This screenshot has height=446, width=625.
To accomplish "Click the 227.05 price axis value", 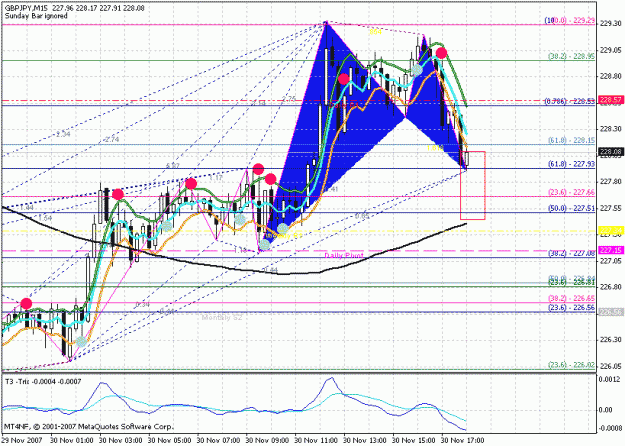I will click(609, 261).
